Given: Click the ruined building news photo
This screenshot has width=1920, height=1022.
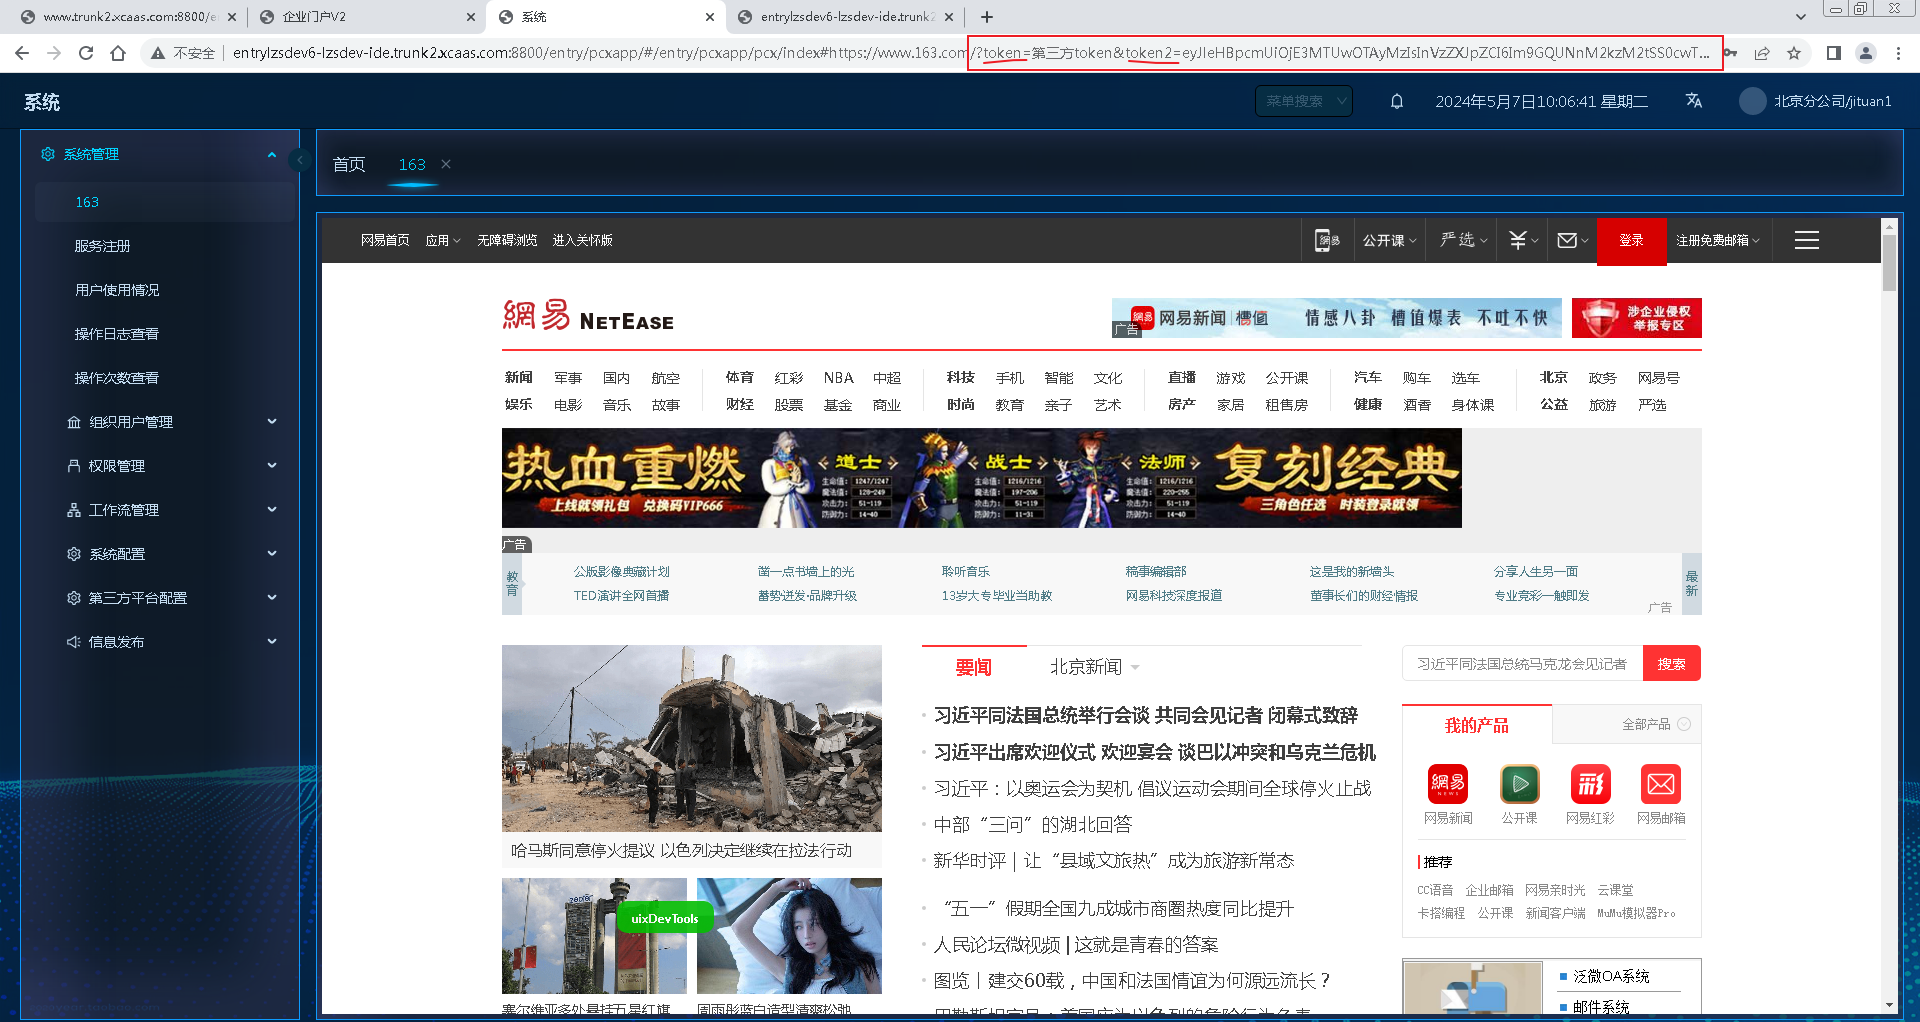Looking at the screenshot, I should click(x=692, y=738).
